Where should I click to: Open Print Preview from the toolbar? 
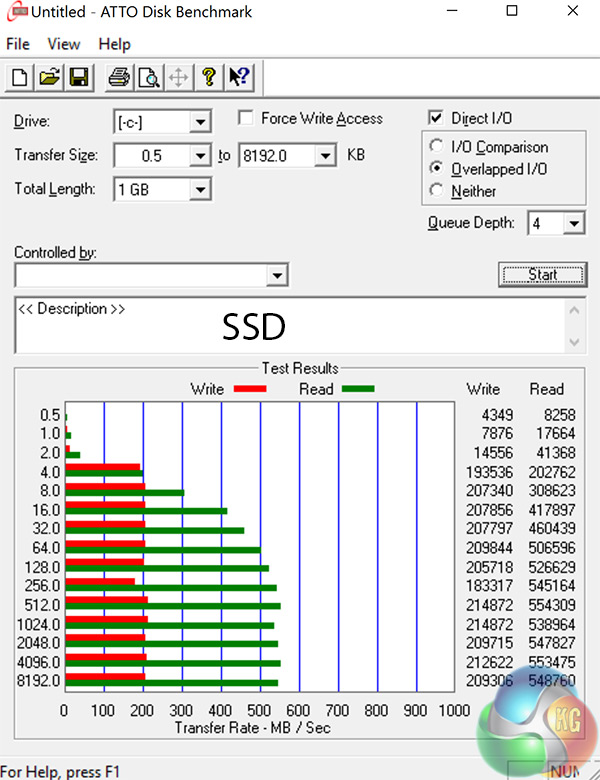[x=149, y=78]
